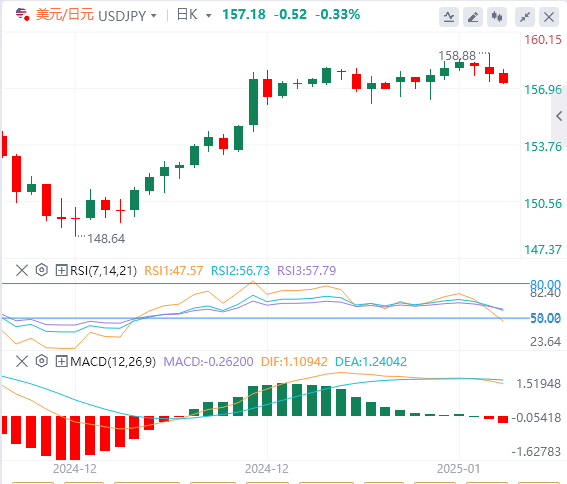The height and width of the screenshot is (484, 567).
Task: Remove the RSI indicator with X
Action: 22,270
